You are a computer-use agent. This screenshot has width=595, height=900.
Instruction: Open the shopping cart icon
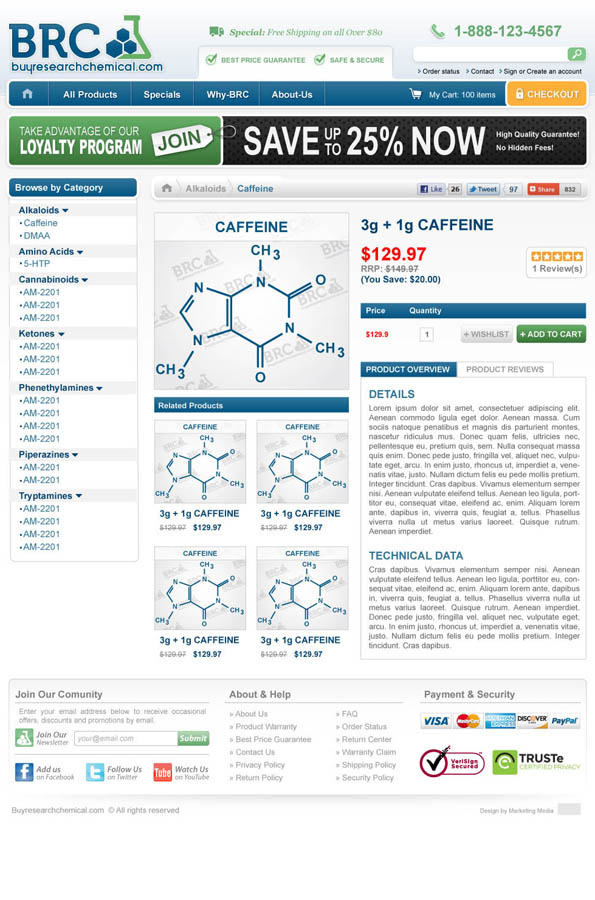click(415, 94)
